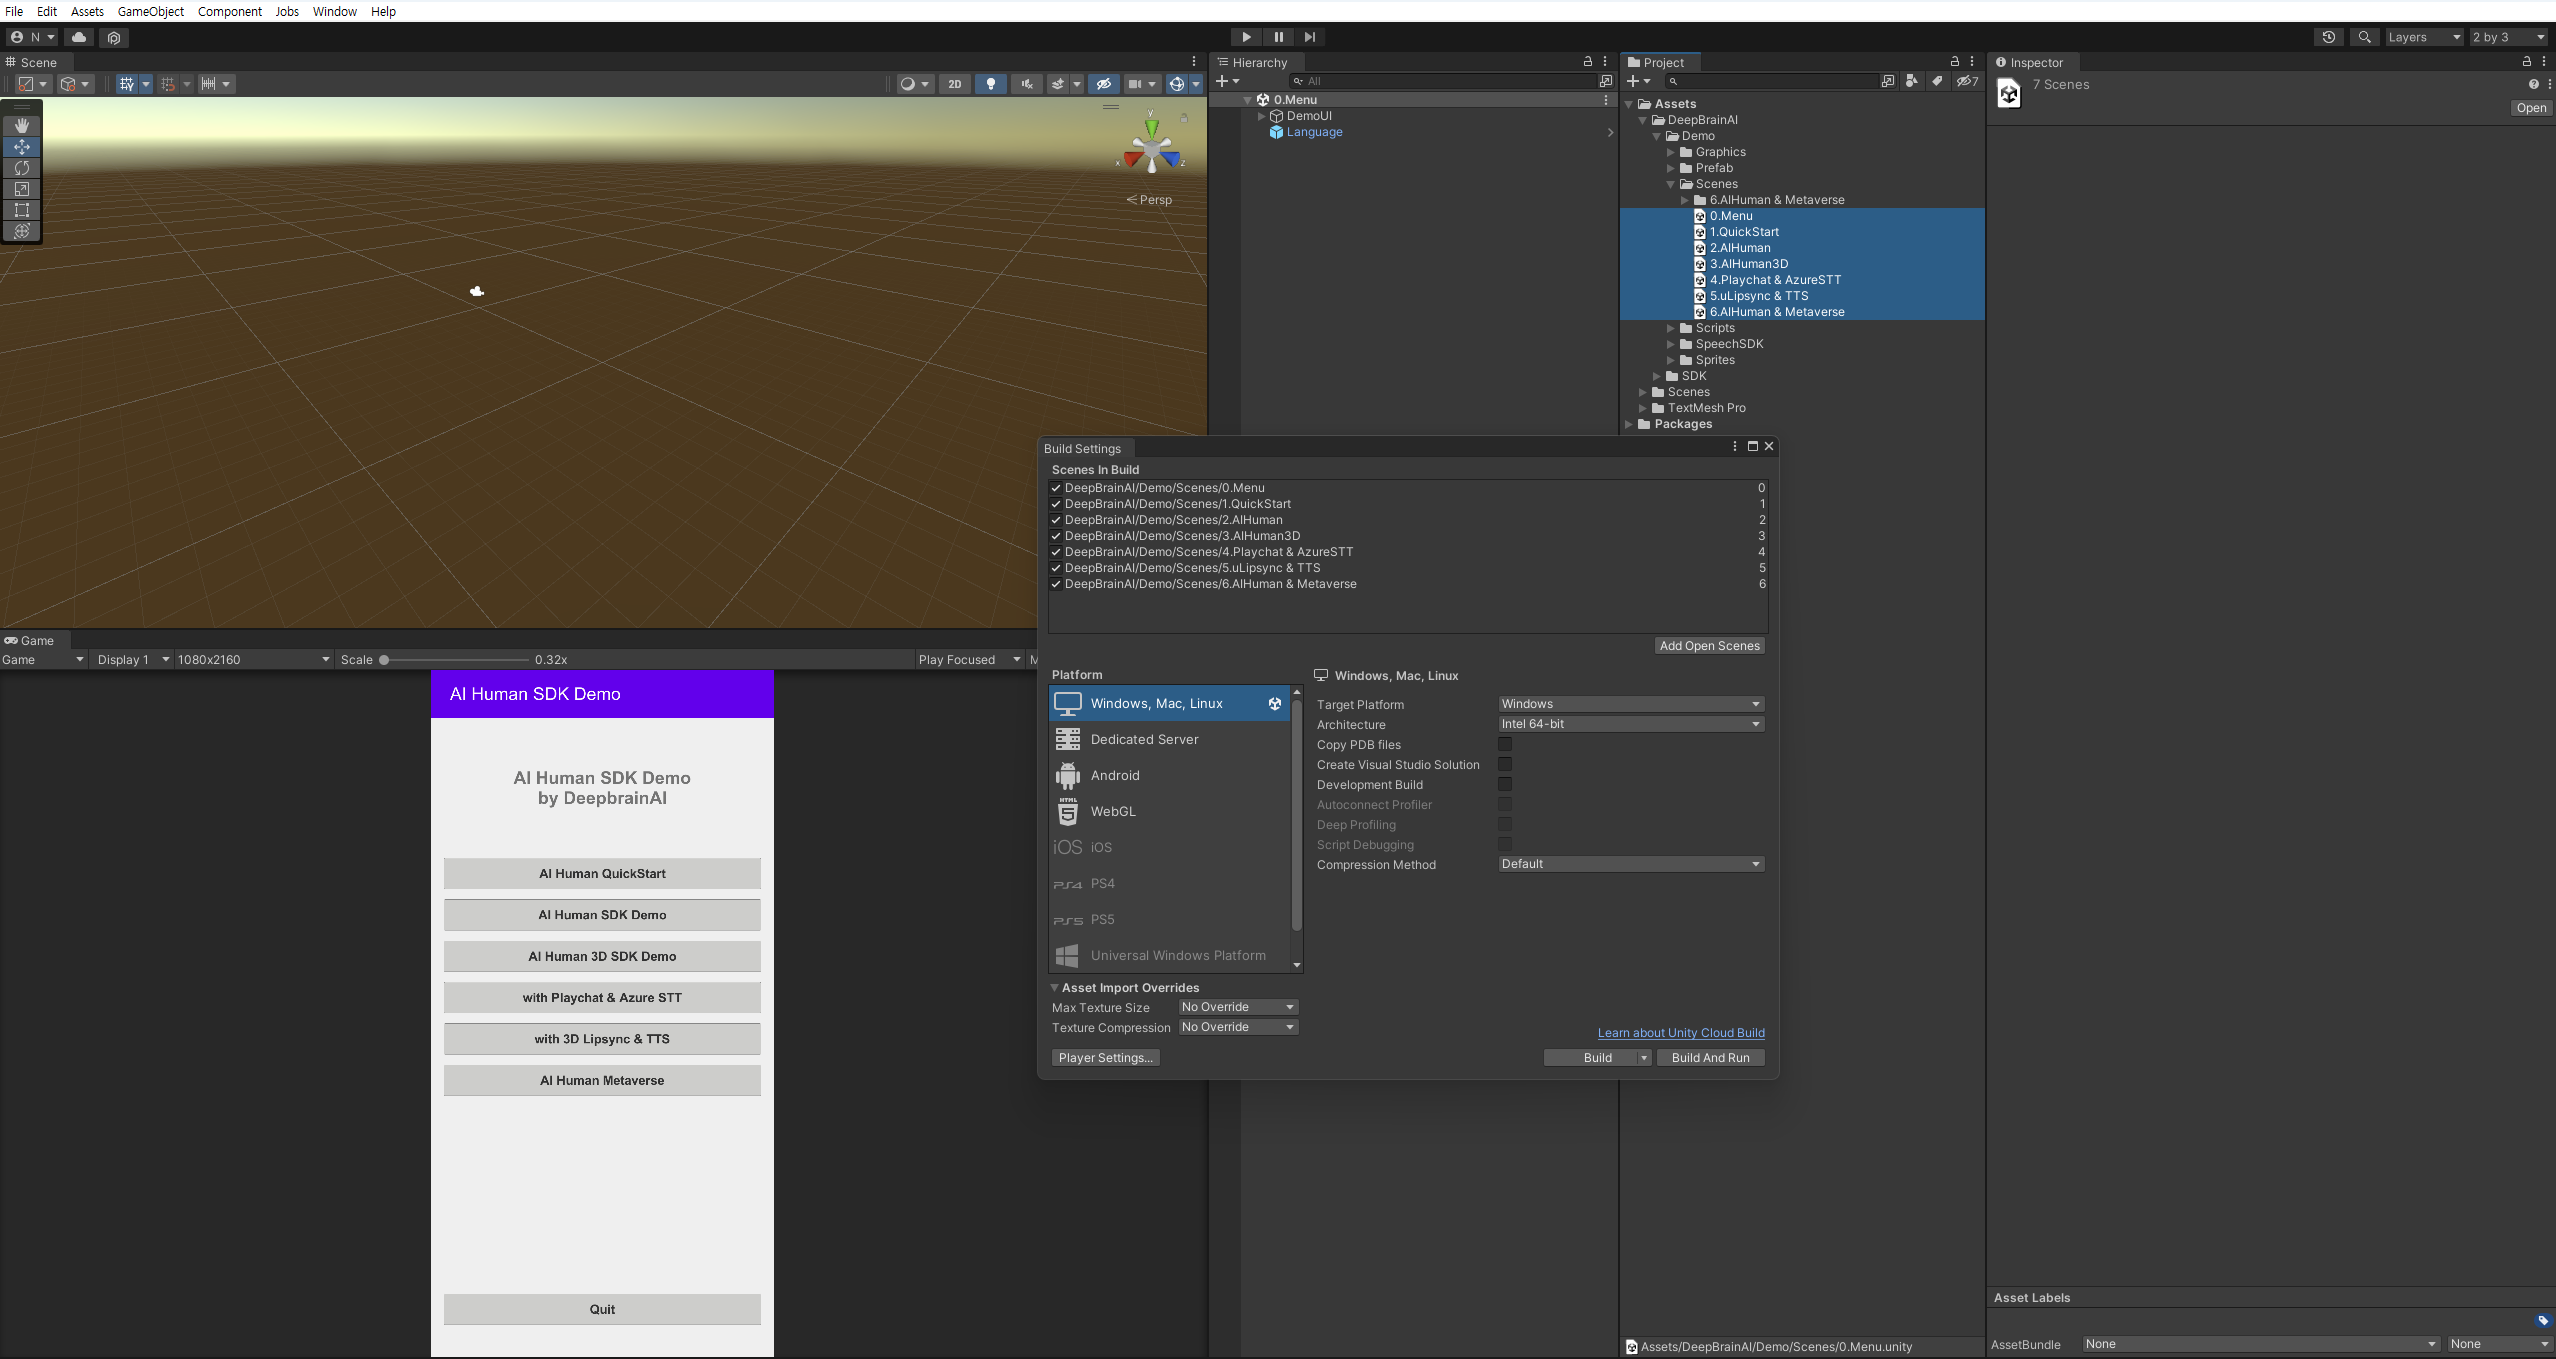Select the Rotate tool
The image size is (2556, 1359).
click(x=22, y=168)
